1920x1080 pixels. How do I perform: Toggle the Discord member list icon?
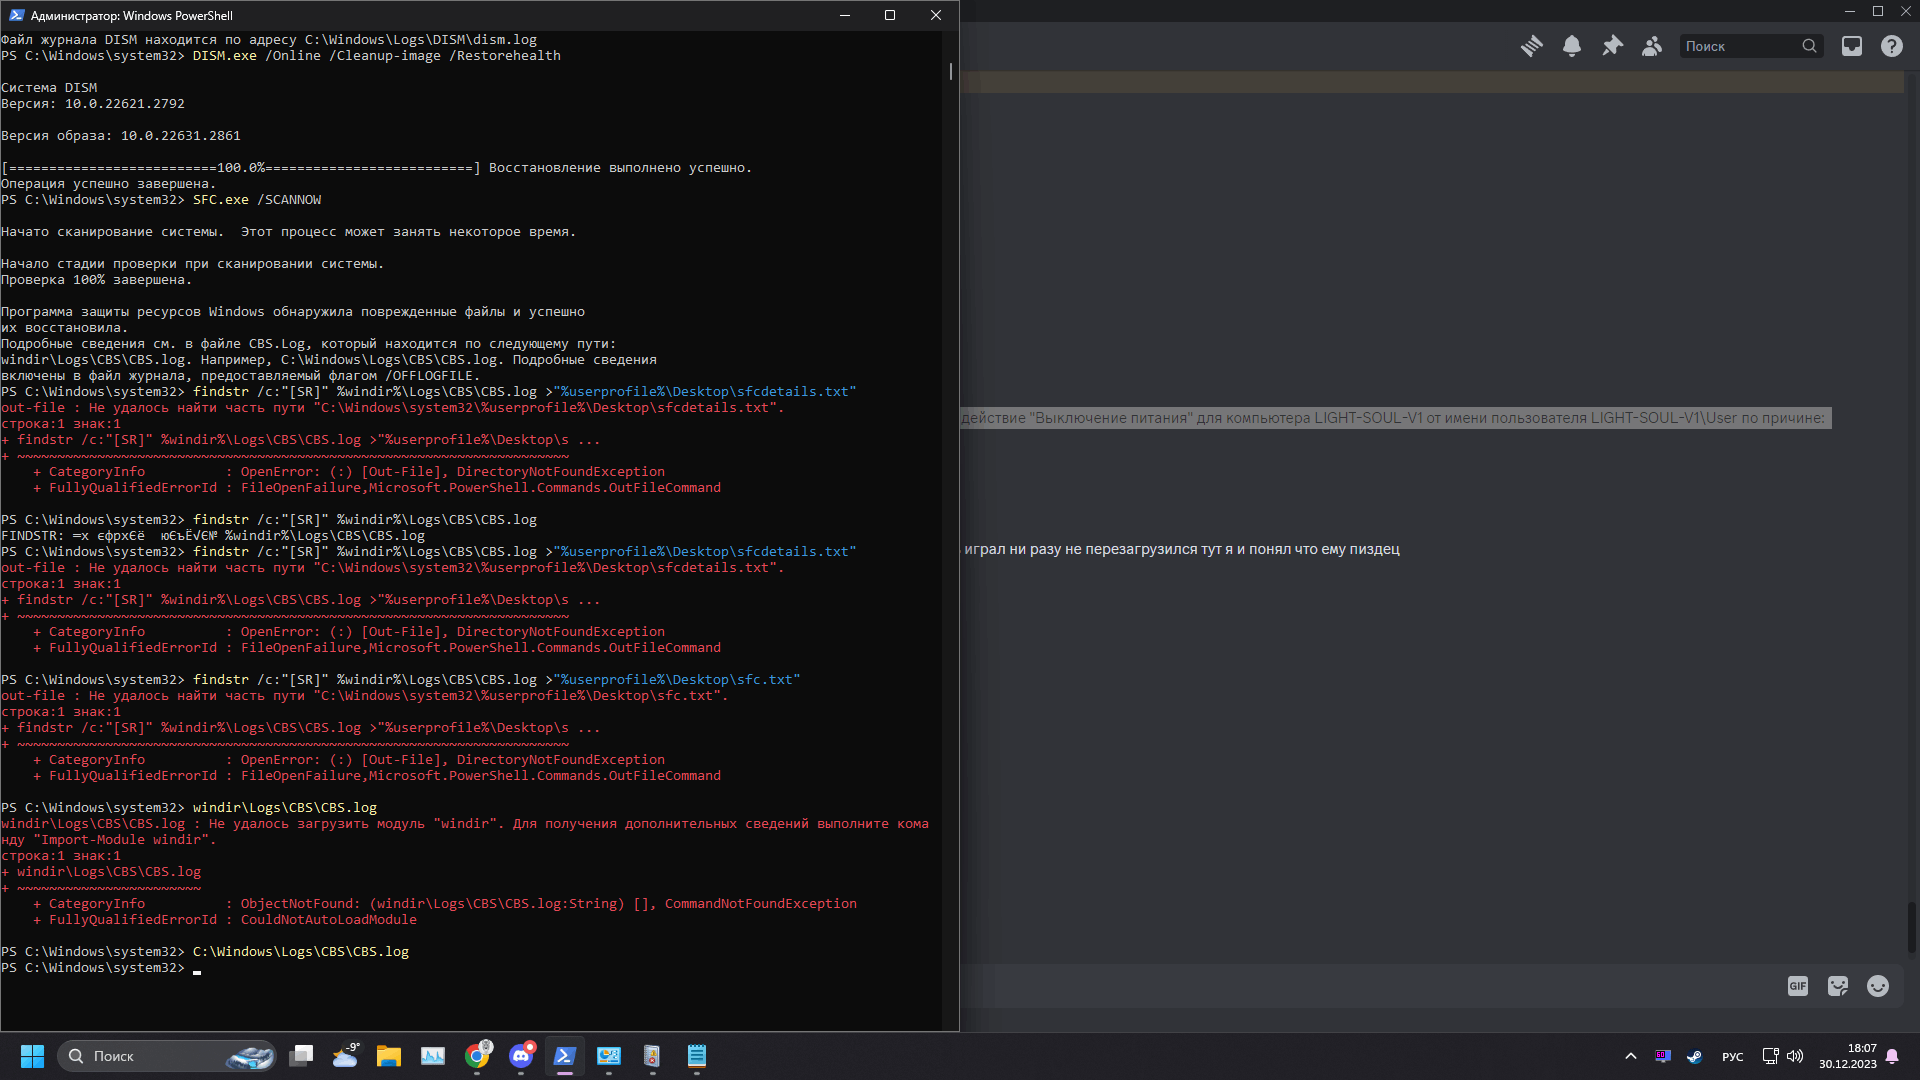1652,46
